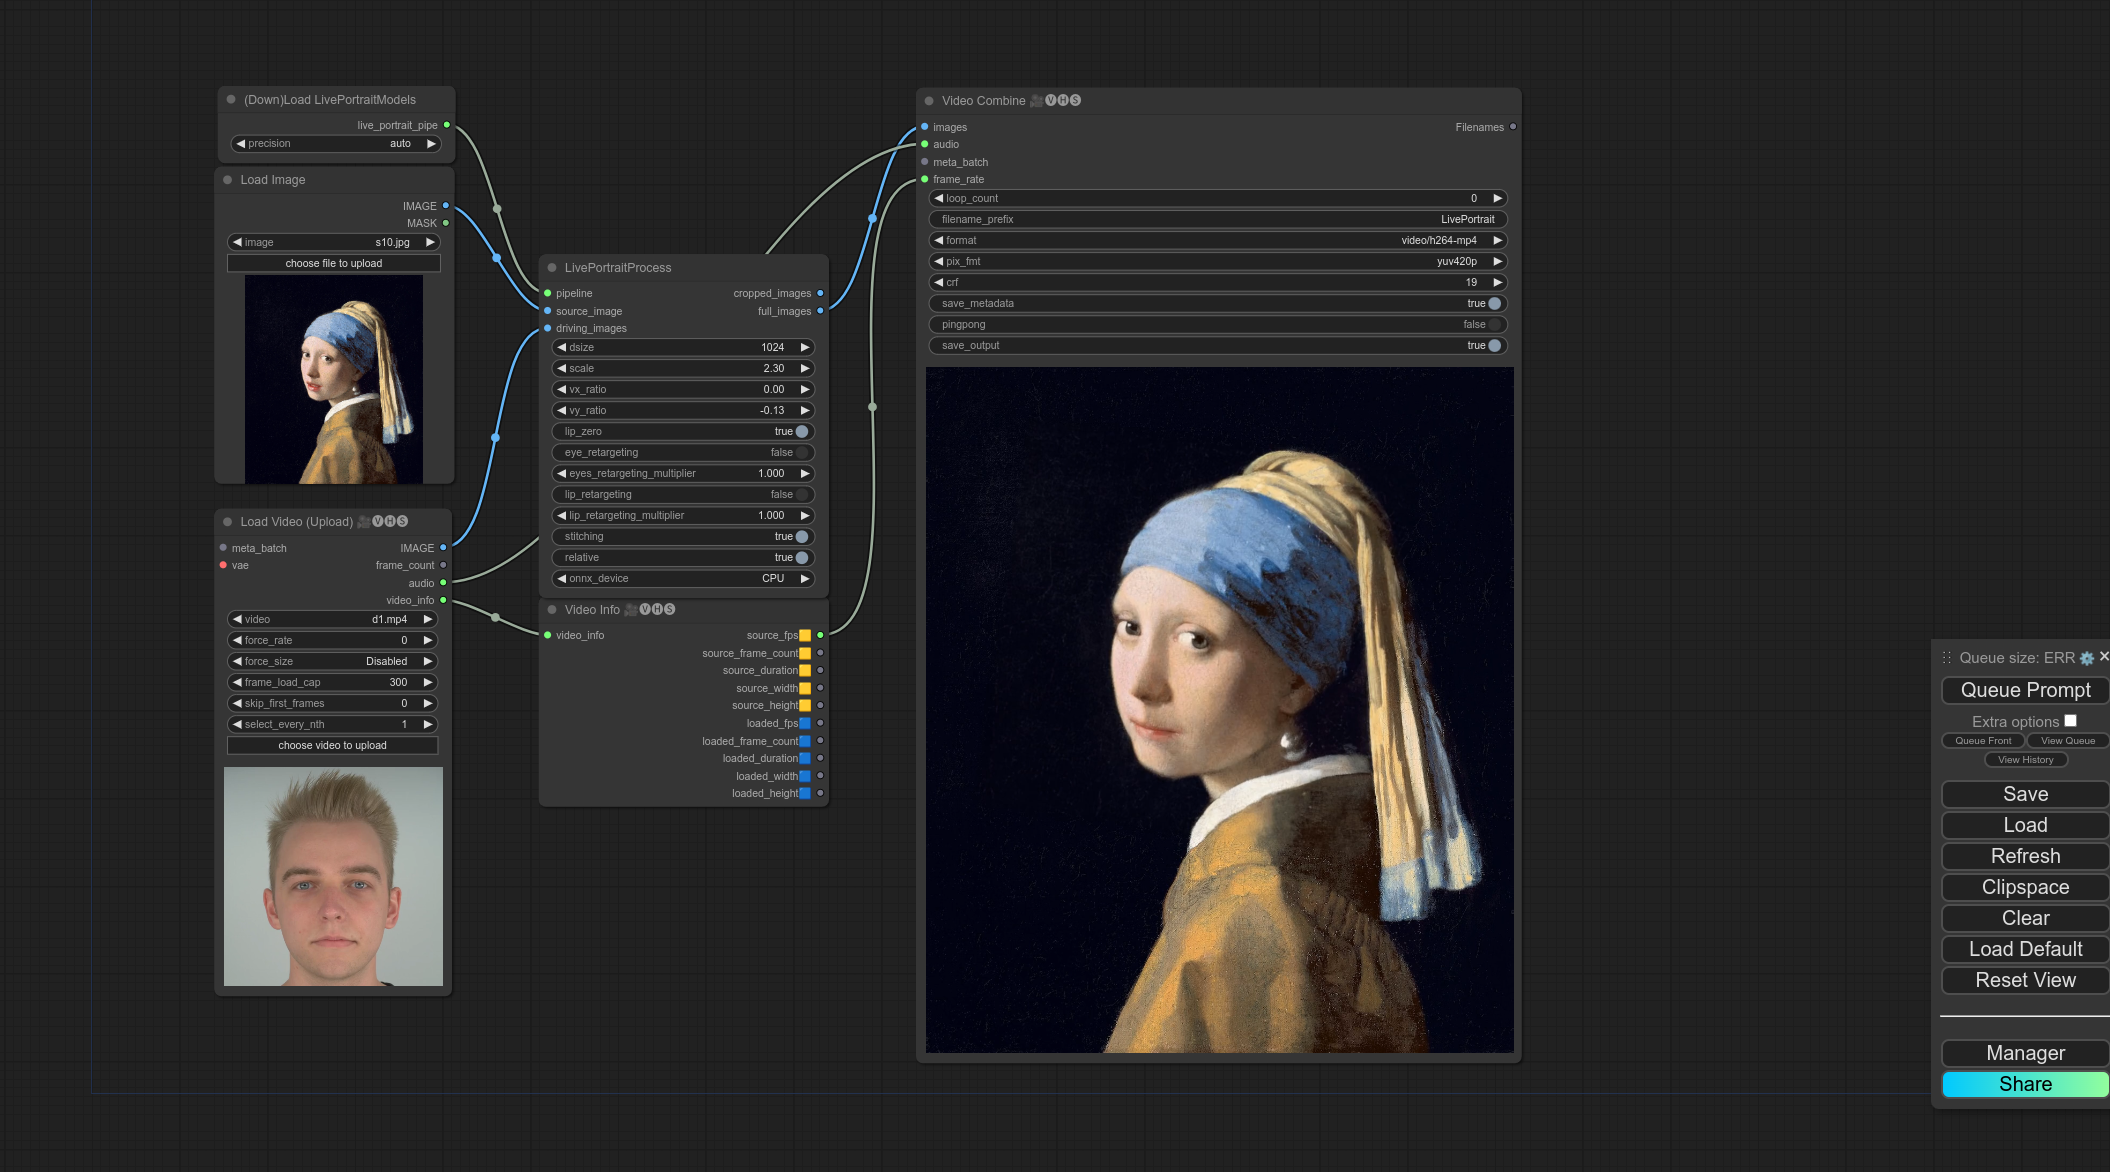Toggle the relative switch
Image resolution: width=2110 pixels, height=1172 pixels.
point(802,558)
